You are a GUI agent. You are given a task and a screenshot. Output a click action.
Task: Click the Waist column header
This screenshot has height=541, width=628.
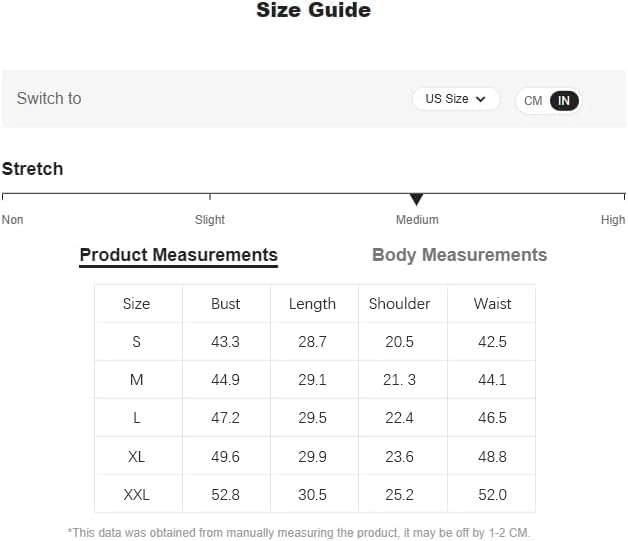click(x=492, y=304)
